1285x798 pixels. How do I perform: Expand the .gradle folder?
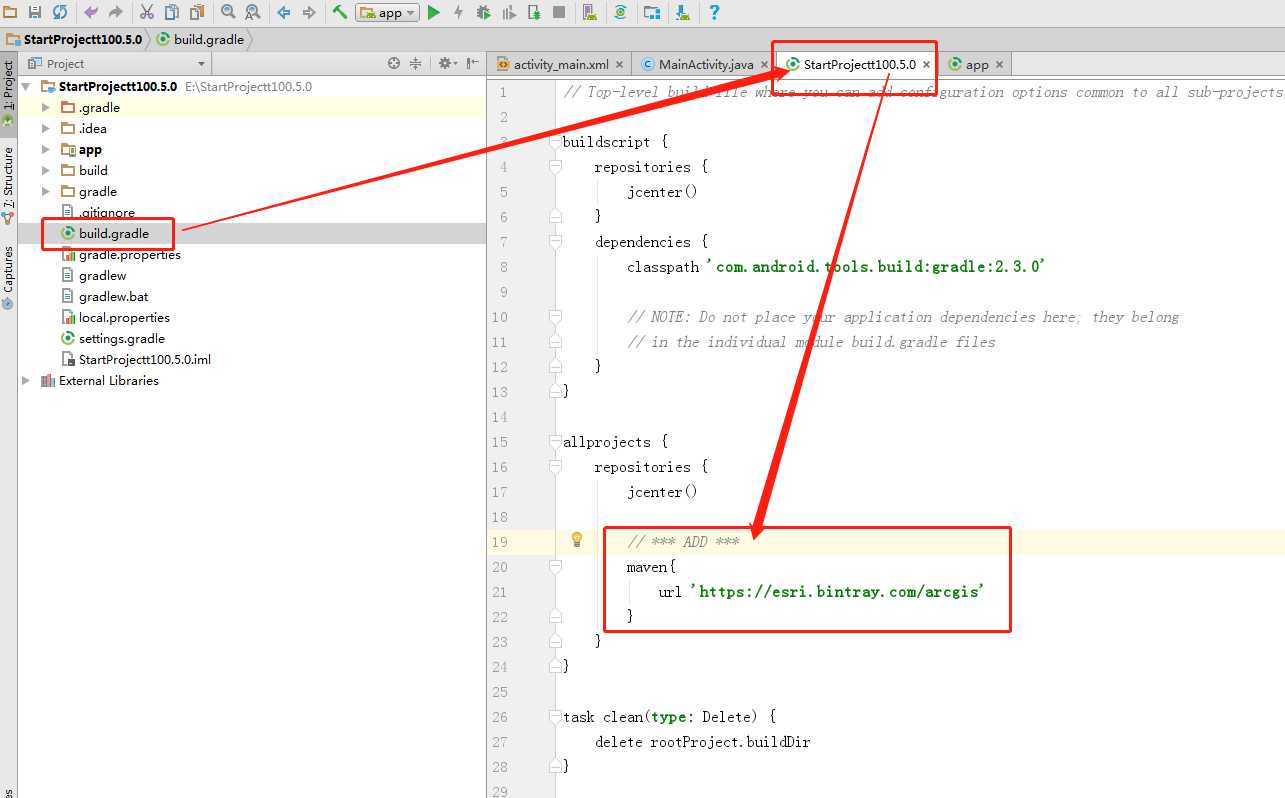pos(45,107)
